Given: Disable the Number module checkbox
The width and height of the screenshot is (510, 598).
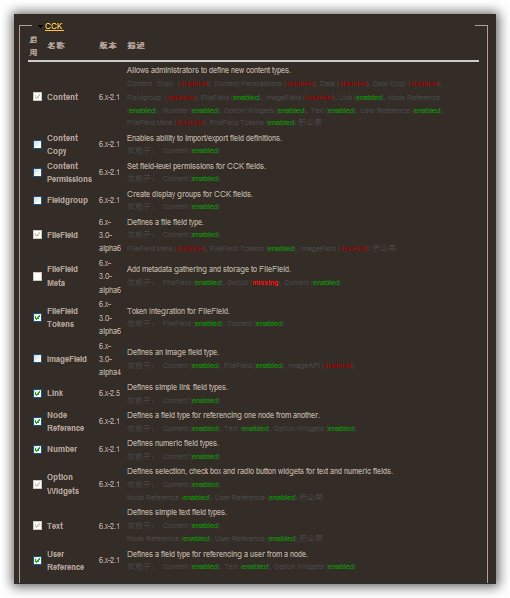Looking at the screenshot, I should (x=37, y=450).
